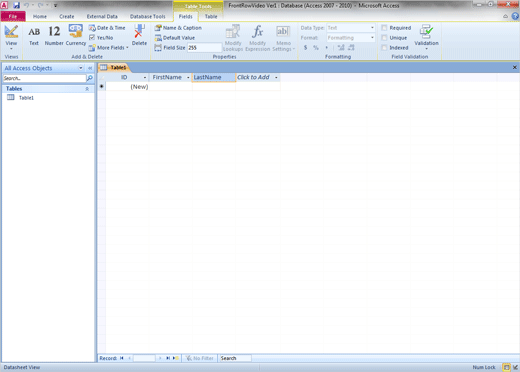Open Name & Caption properties
520x372 pixels.
pos(178,28)
